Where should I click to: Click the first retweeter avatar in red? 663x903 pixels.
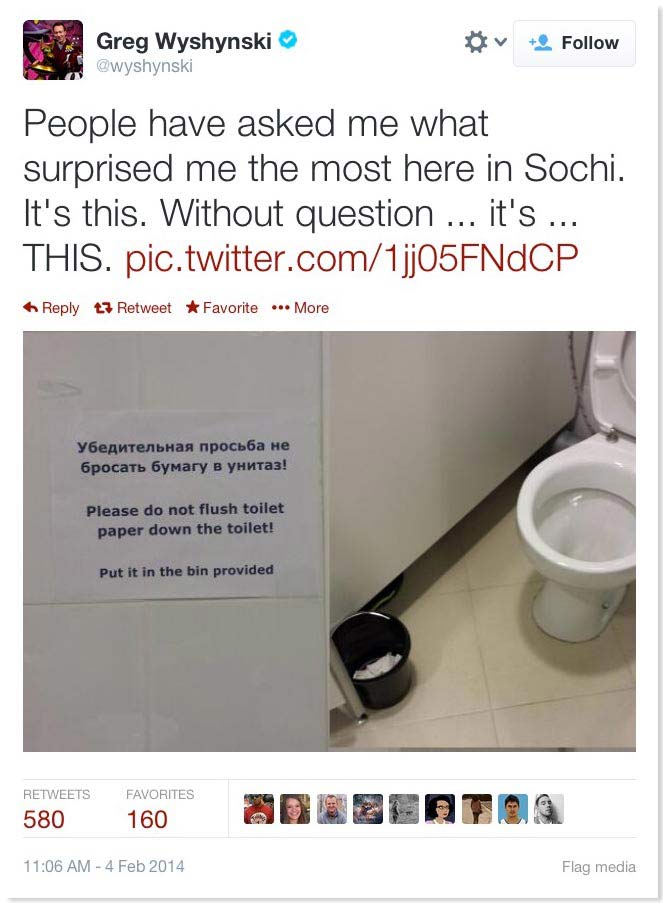[x=259, y=809]
